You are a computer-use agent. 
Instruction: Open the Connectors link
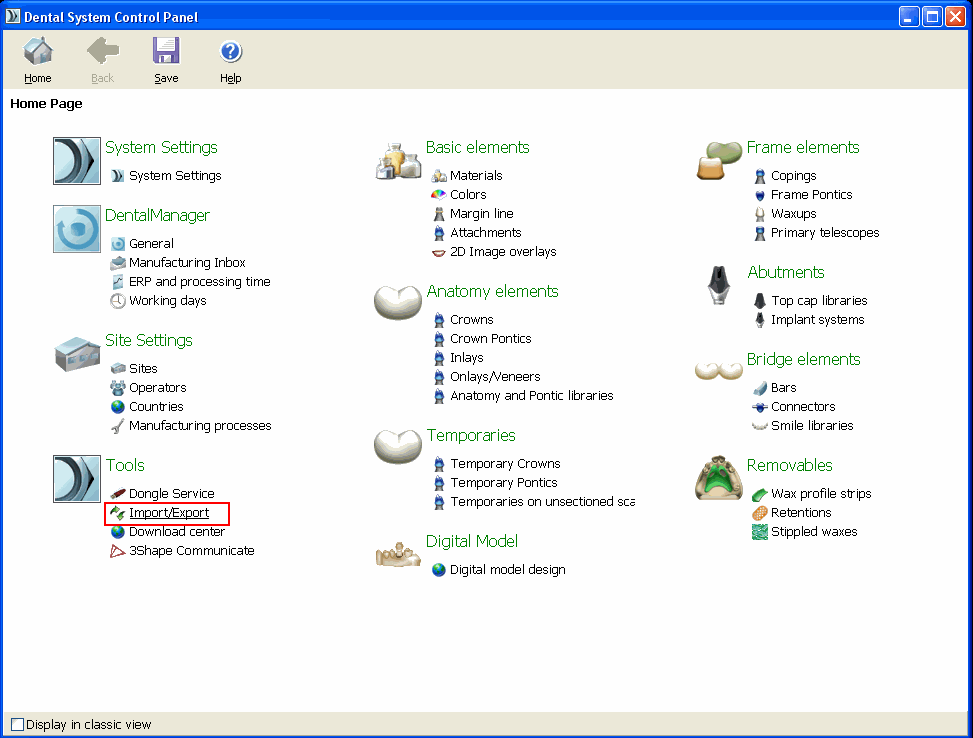click(x=803, y=407)
